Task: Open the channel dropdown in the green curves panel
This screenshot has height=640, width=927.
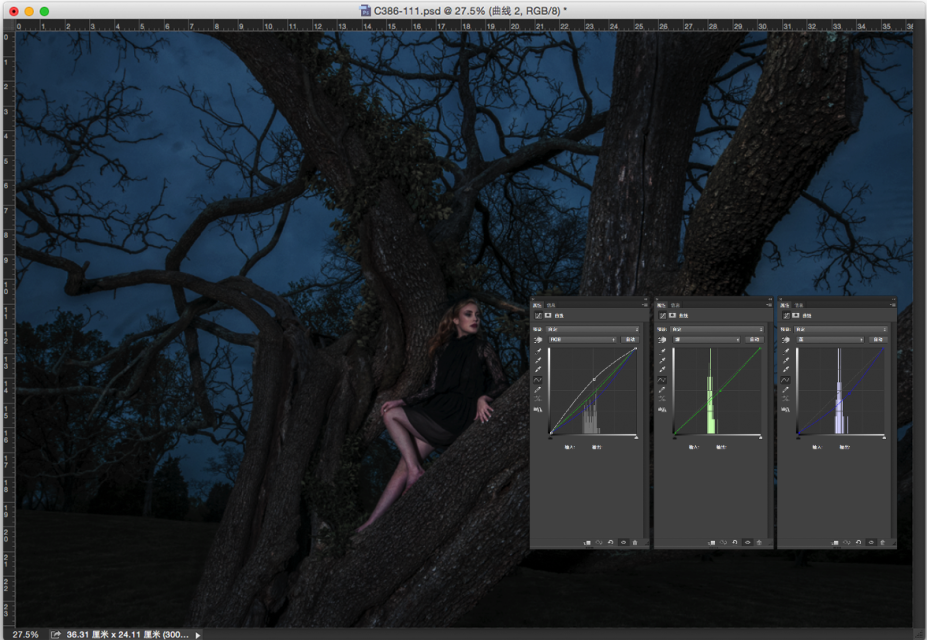Action: coord(707,340)
